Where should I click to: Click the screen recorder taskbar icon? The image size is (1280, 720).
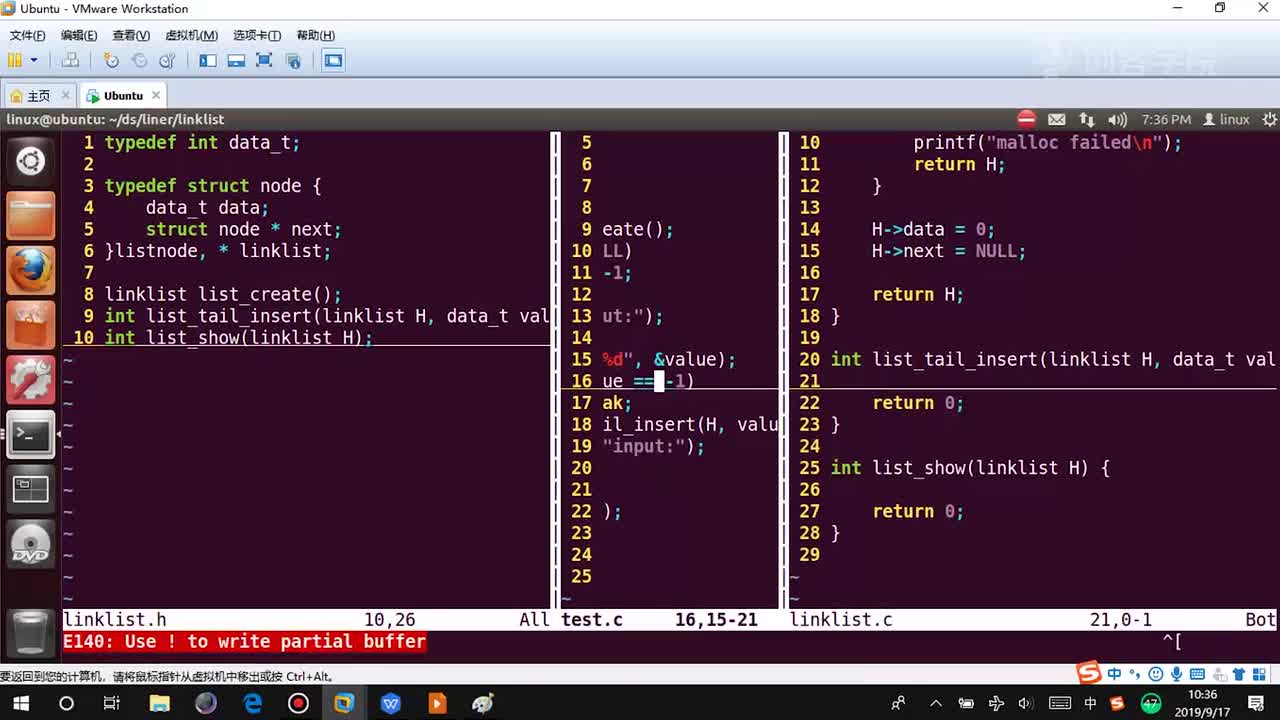[298, 703]
